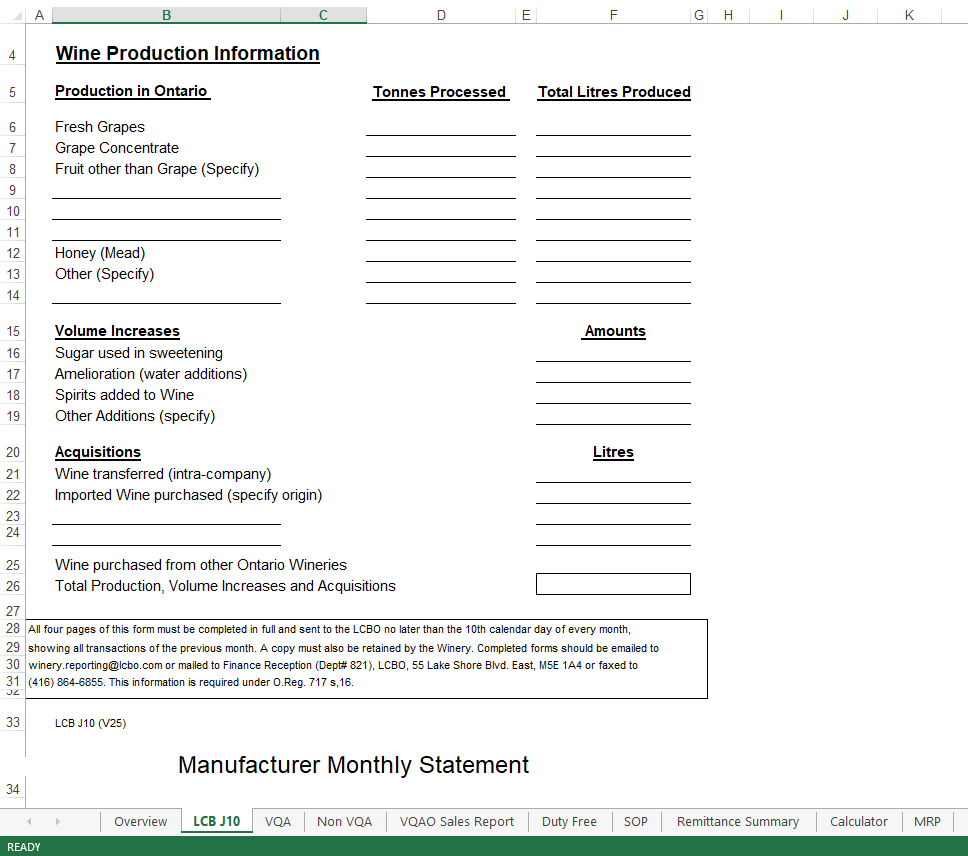This screenshot has height=856, width=968.
Task: Select column K header
Action: click(x=909, y=15)
